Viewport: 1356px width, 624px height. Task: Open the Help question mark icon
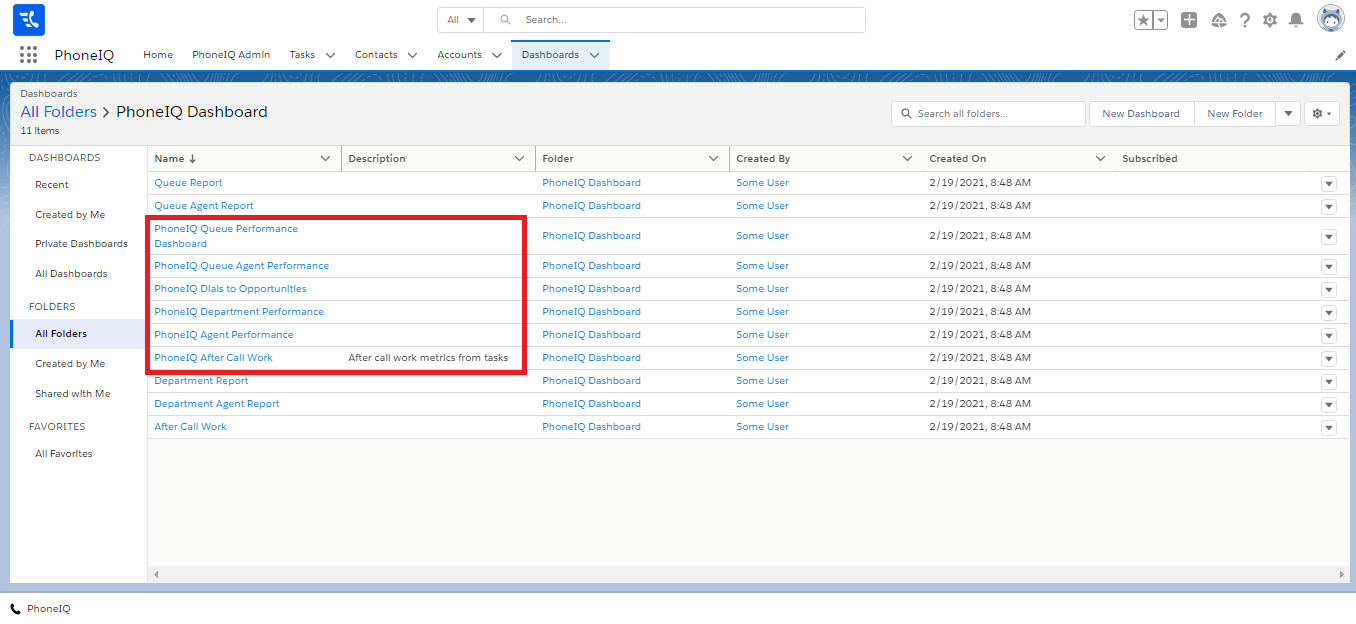coord(1245,20)
